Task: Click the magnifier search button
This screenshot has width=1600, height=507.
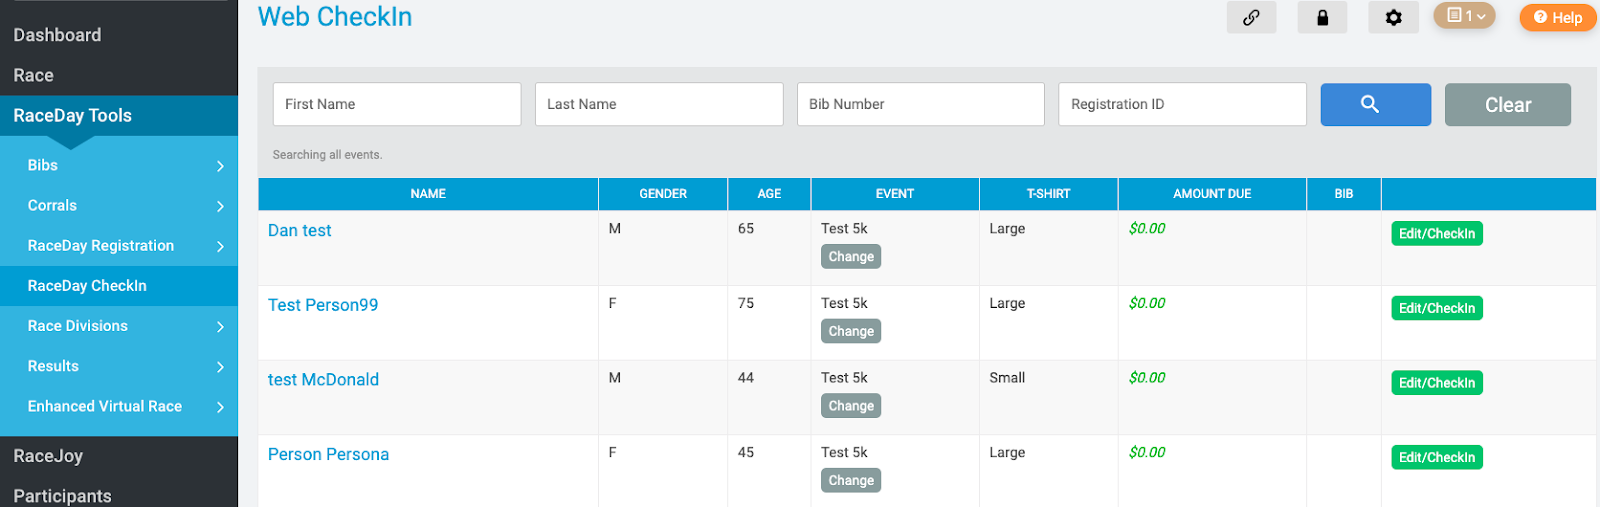Action: [1375, 104]
